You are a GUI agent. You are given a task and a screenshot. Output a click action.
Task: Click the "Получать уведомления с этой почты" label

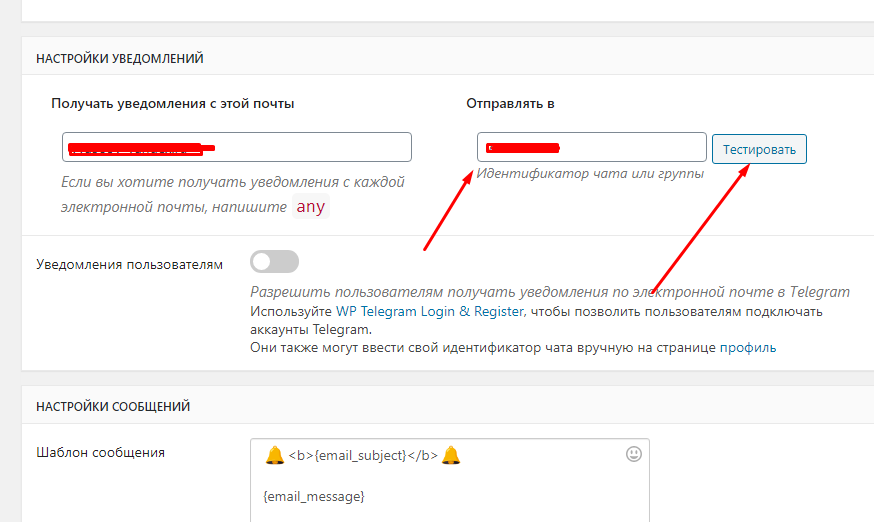(173, 103)
